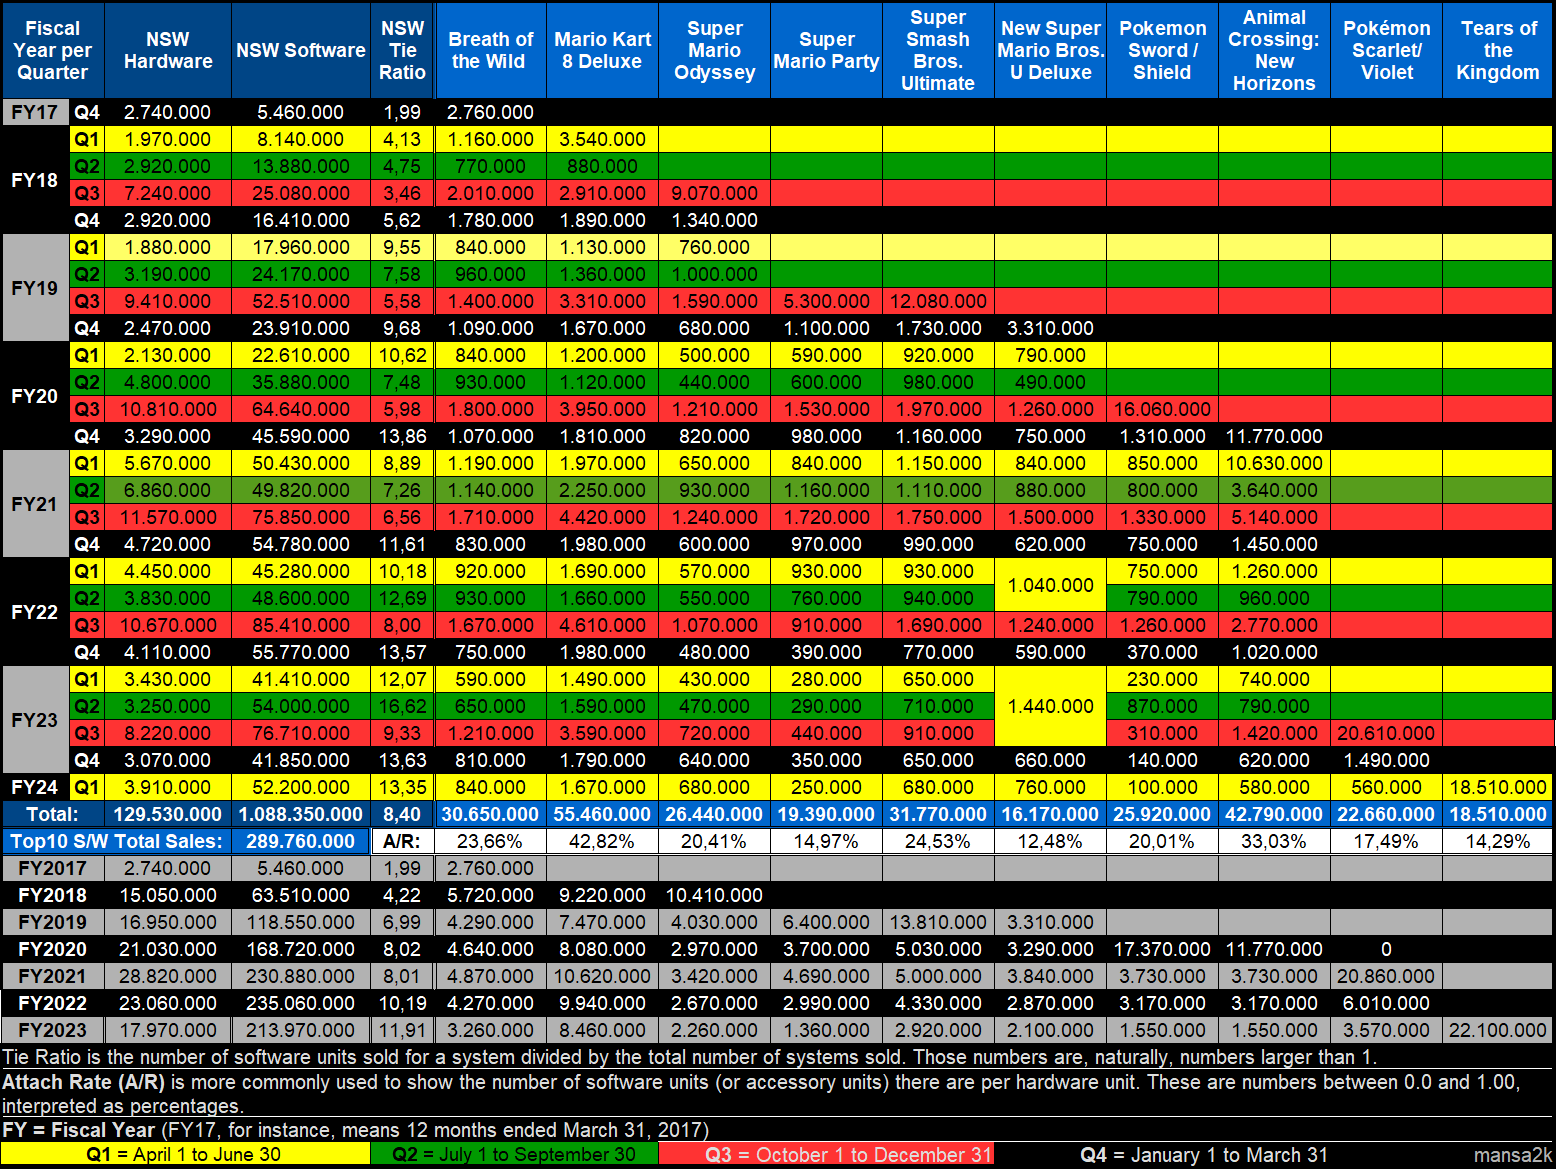
Task: Select total hardware 129.530.000
Action: pyautogui.click(x=168, y=814)
